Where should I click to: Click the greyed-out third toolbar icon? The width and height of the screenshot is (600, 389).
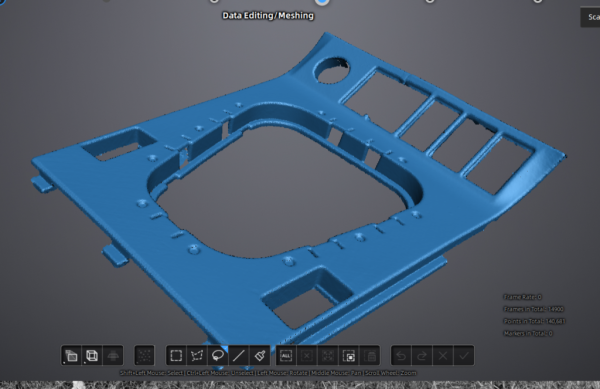tap(113, 356)
